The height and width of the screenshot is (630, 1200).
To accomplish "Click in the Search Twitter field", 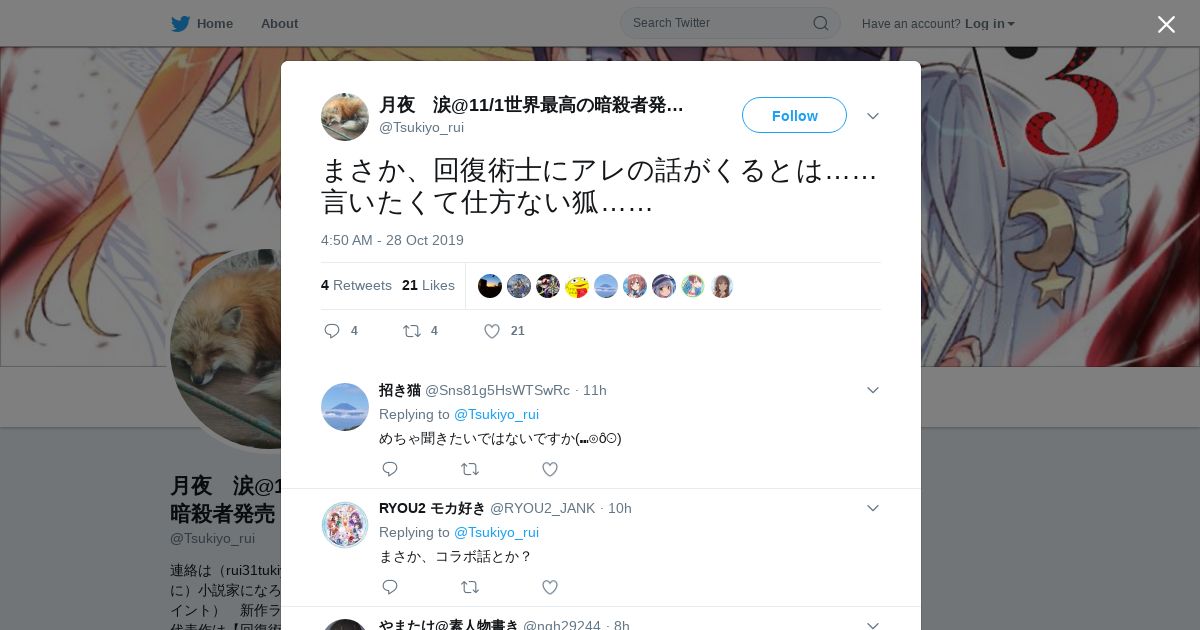I will click(x=720, y=23).
